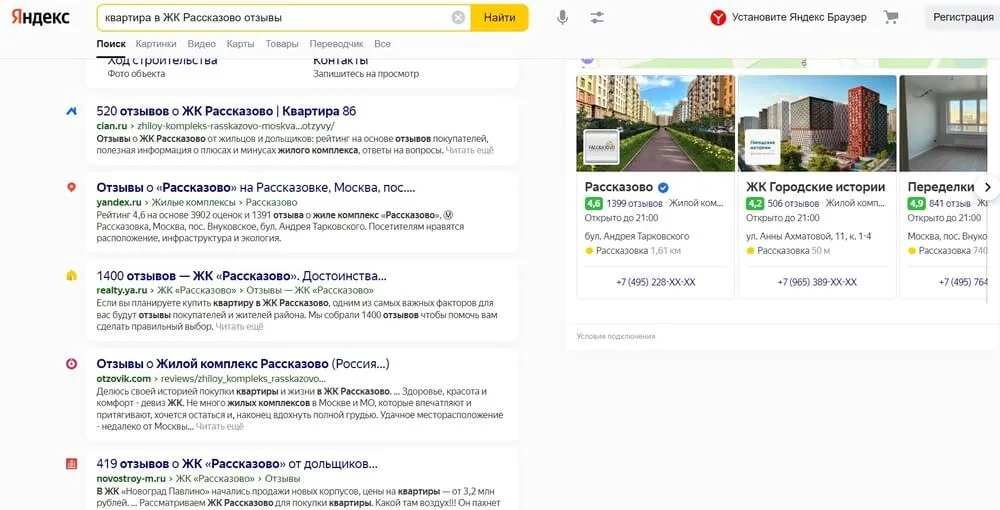Select the Поиск tab
Screen dimensions: 1000x510
tap(111, 44)
